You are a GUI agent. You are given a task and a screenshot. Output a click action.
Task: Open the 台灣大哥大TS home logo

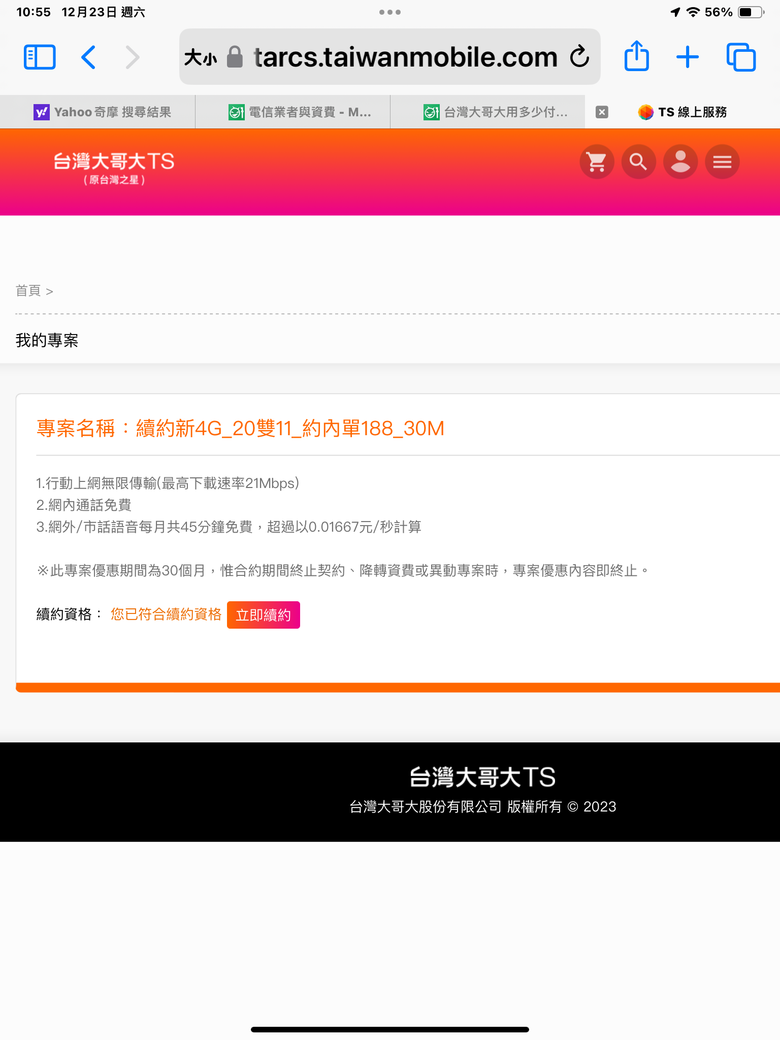click(x=114, y=168)
